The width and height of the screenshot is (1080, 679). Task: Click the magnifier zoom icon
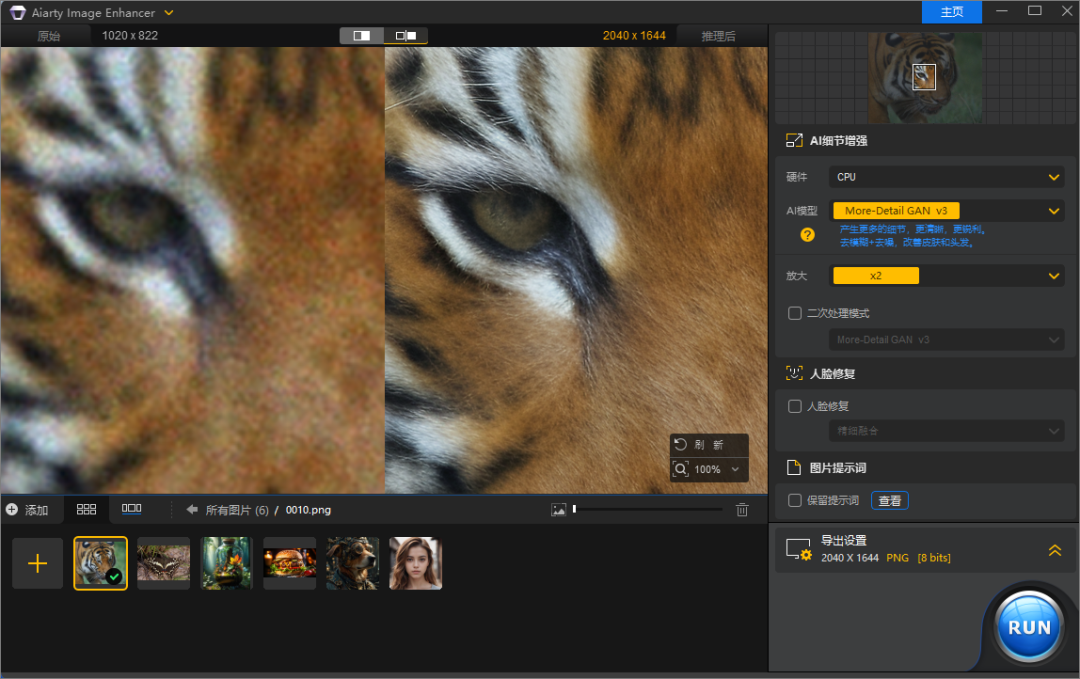681,469
